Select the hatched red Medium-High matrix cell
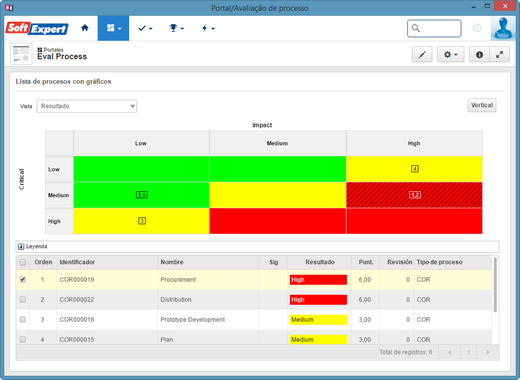The image size is (520, 380). (414, 195)
